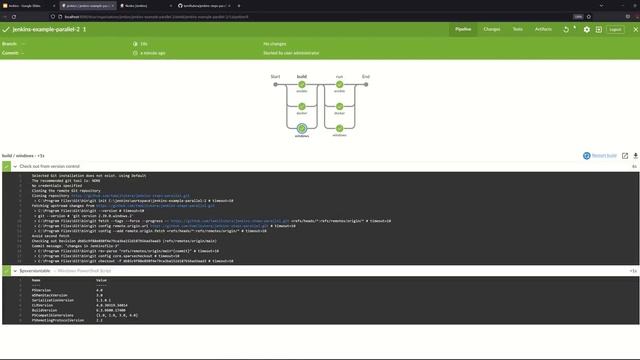Click the 100% zoom indicator in address bar
Image resolution: width=640 pixels, height=360 pixels.
578,17
